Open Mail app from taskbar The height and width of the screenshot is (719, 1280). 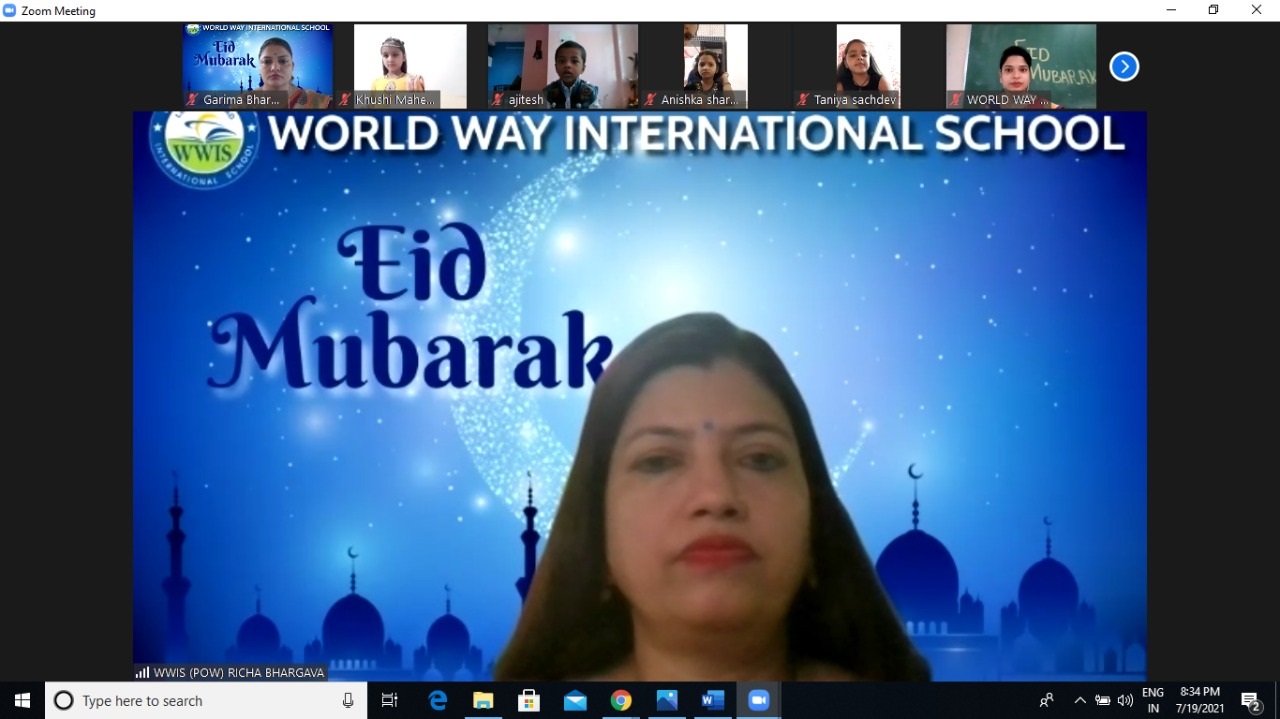[x=575, y=701]
